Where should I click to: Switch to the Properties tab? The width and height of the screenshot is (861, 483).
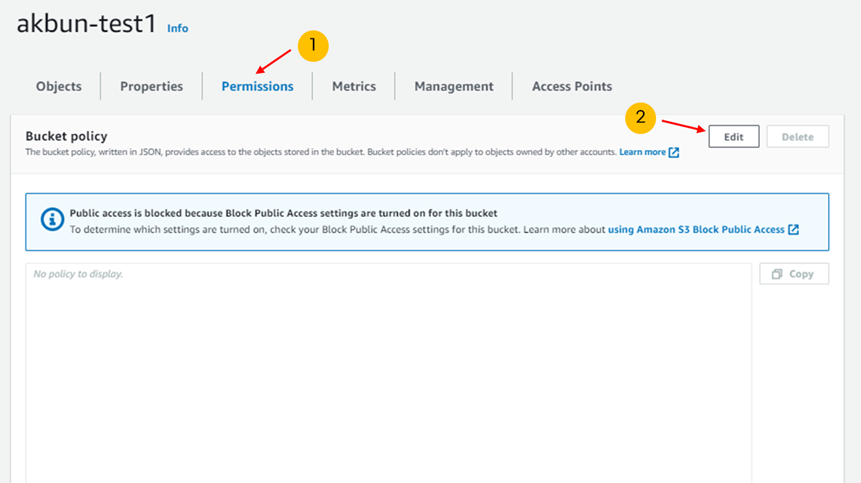tap(152, 86)
